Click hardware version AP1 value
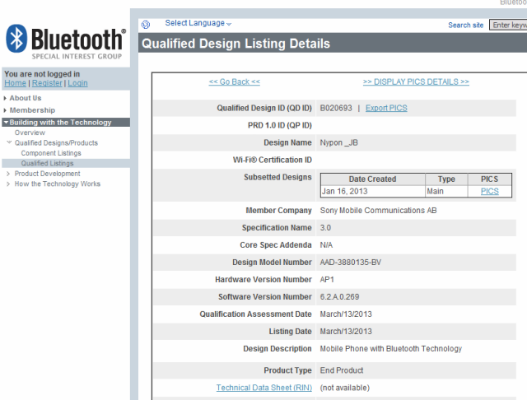 327,280
